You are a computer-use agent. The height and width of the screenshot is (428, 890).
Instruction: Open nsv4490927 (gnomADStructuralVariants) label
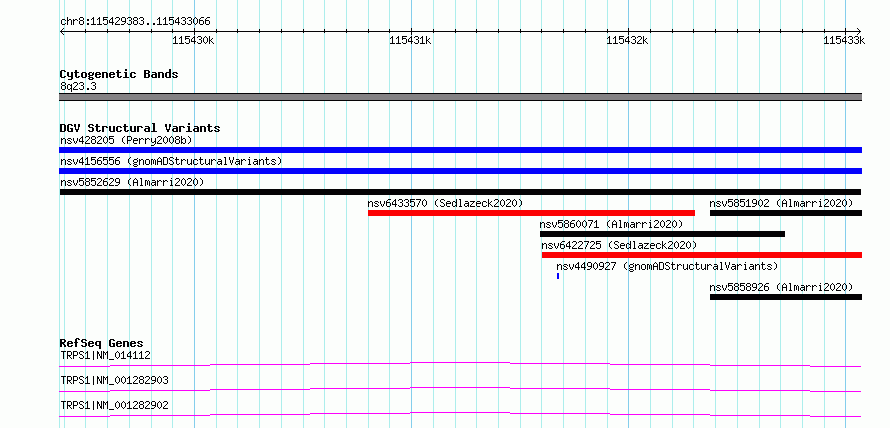click(667, 266)
